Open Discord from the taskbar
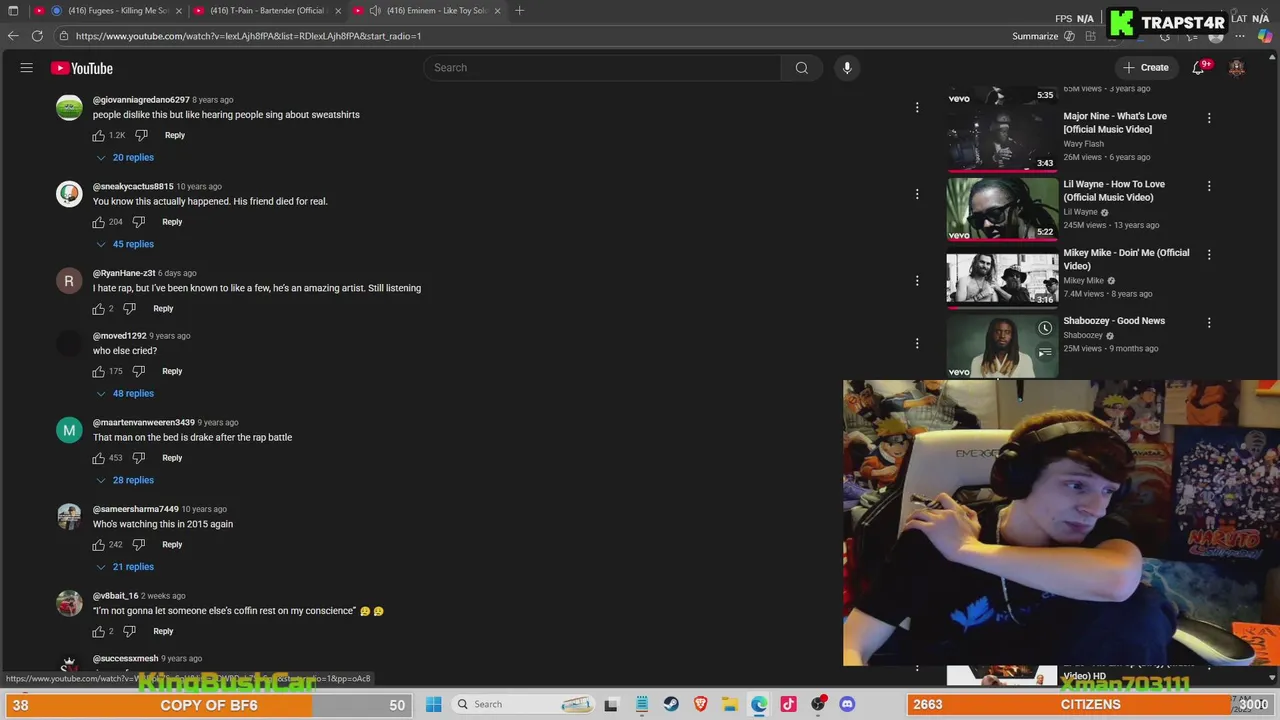This screenshot has width=1280, height=720. click(847, 704)
